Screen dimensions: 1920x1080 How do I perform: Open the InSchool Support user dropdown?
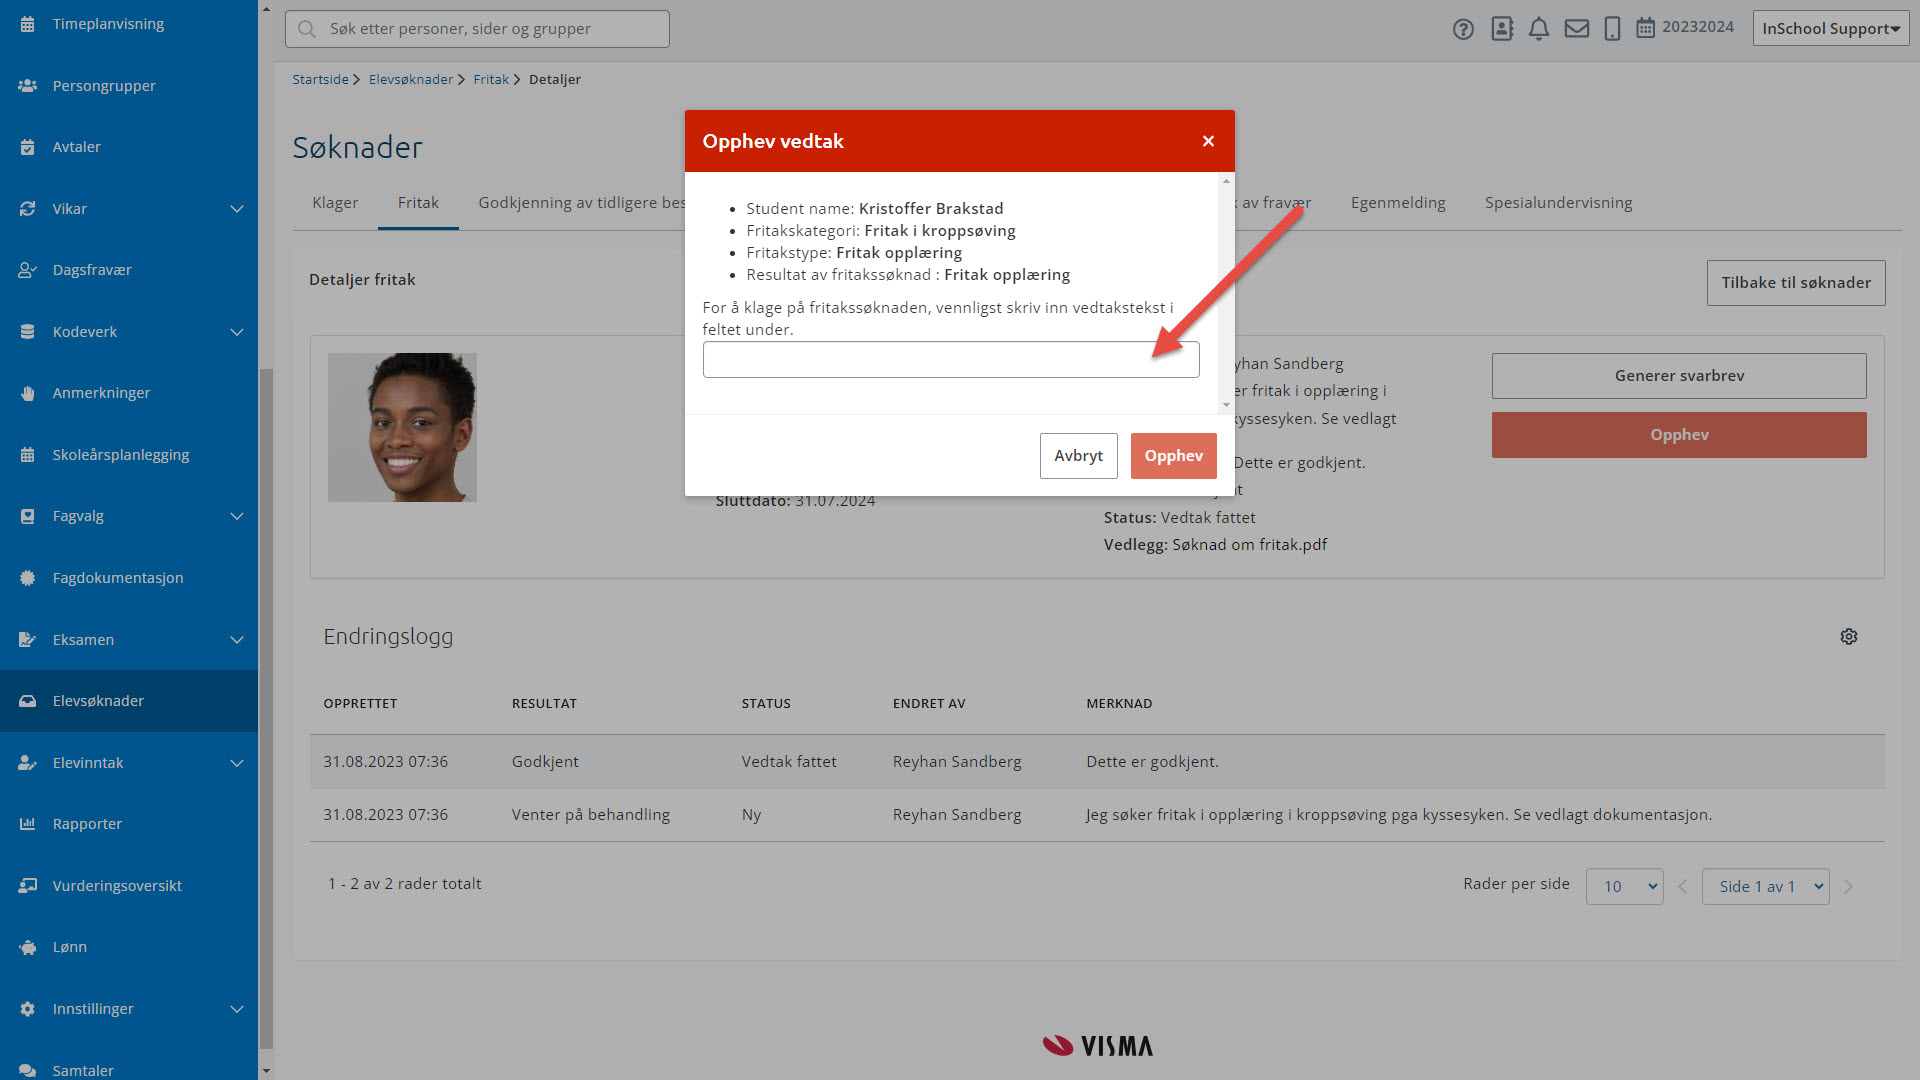pyautogui.click(x=1831, y=29)
